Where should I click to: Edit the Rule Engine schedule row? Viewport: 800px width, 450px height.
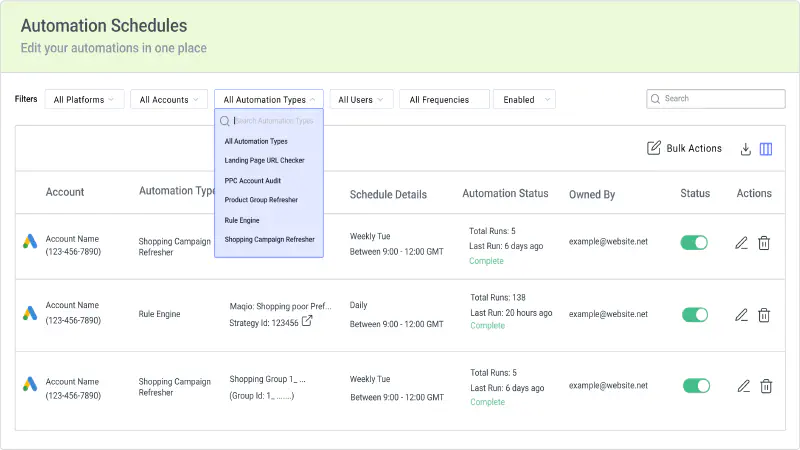click(741, 315)
